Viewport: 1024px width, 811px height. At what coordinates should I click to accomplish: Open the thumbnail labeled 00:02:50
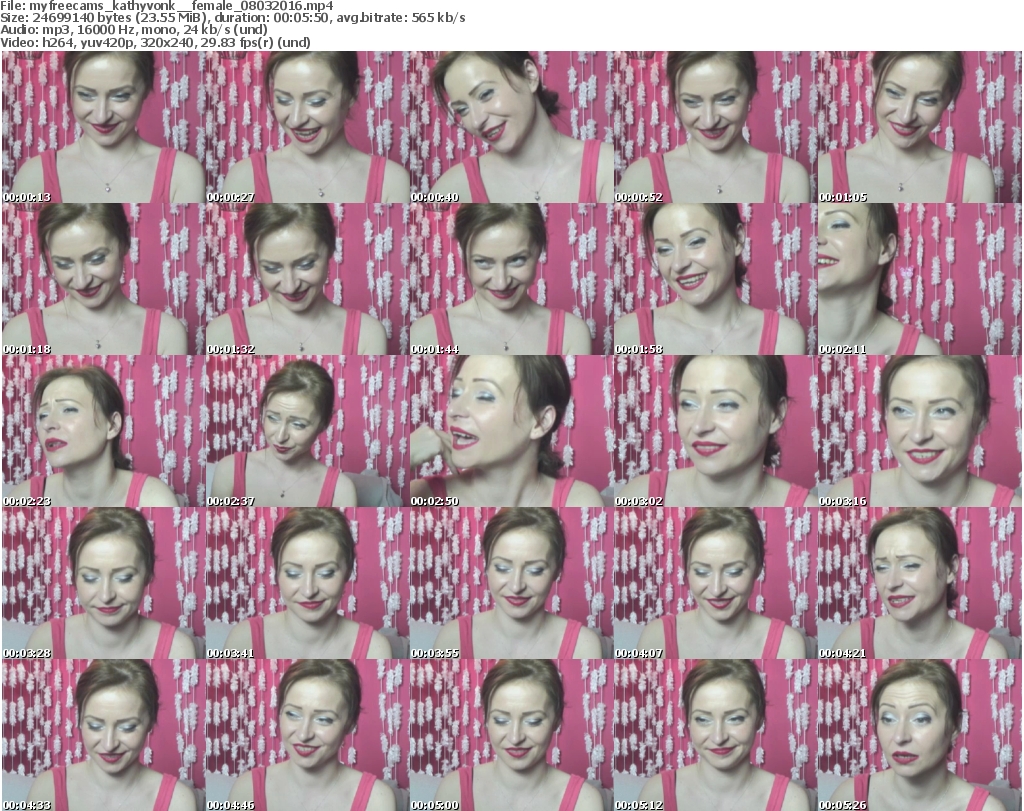(x=511, y=431)
